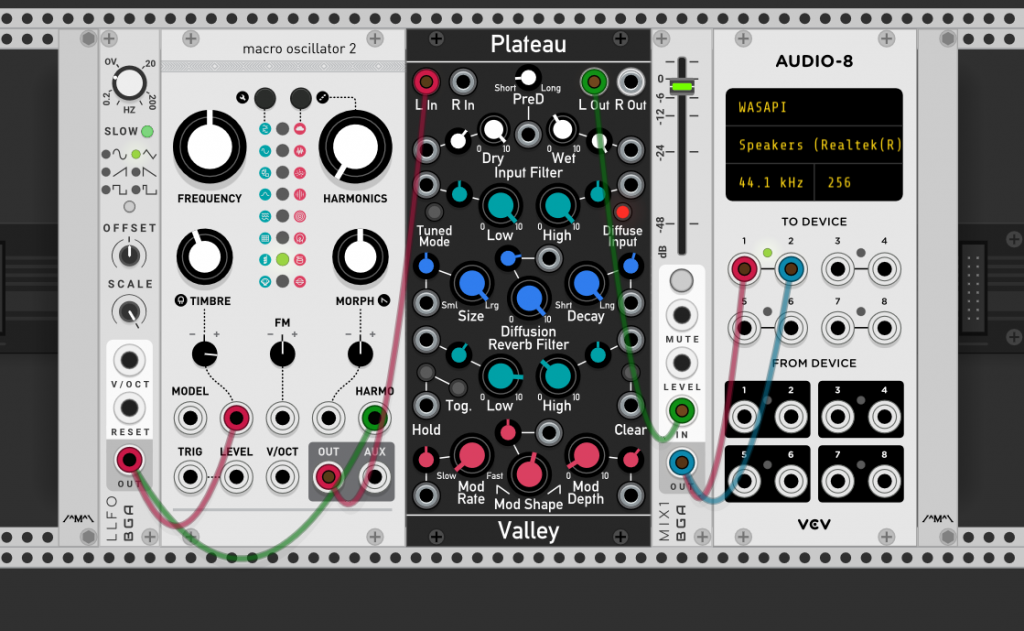This screenshot has width=1024, height=631.
Task: Click the Decay knob on Plateau
Action: click(x=586, y=284)
